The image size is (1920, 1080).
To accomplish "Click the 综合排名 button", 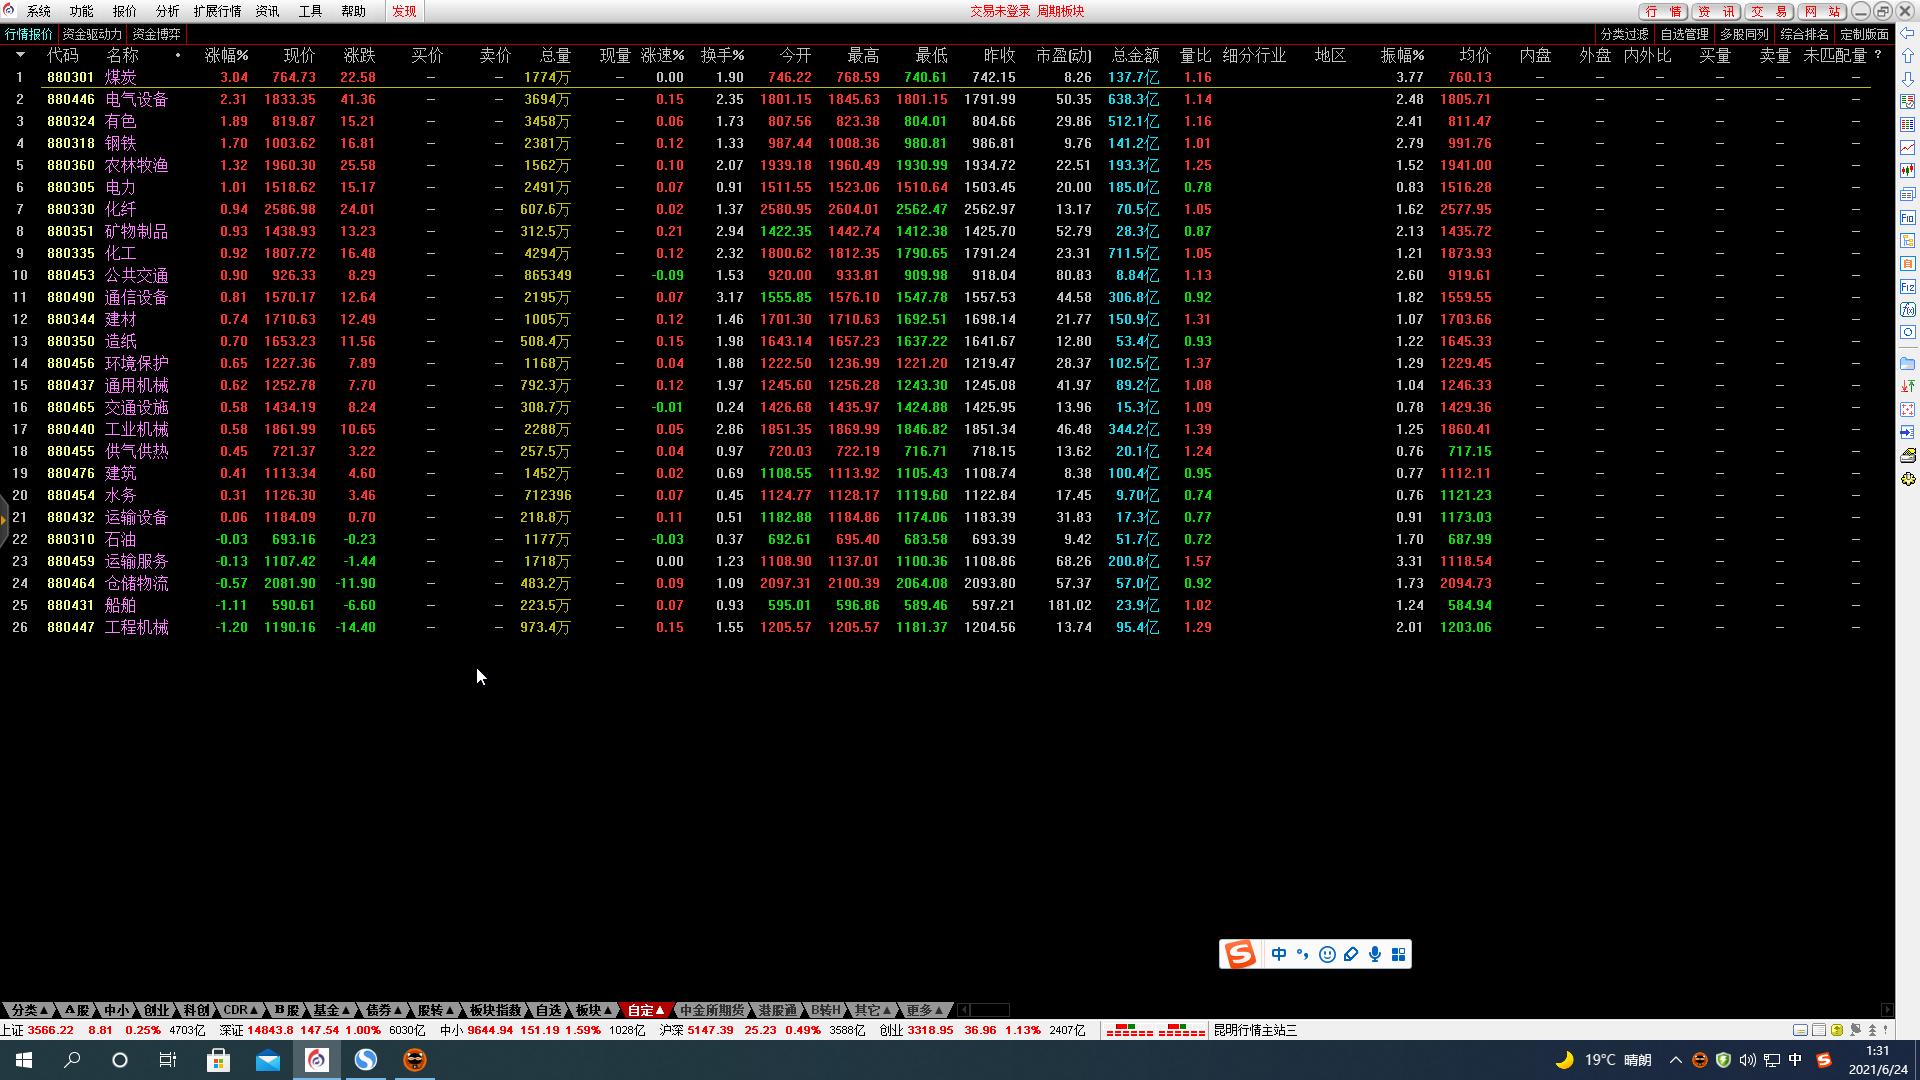I will click(1804, 34).
